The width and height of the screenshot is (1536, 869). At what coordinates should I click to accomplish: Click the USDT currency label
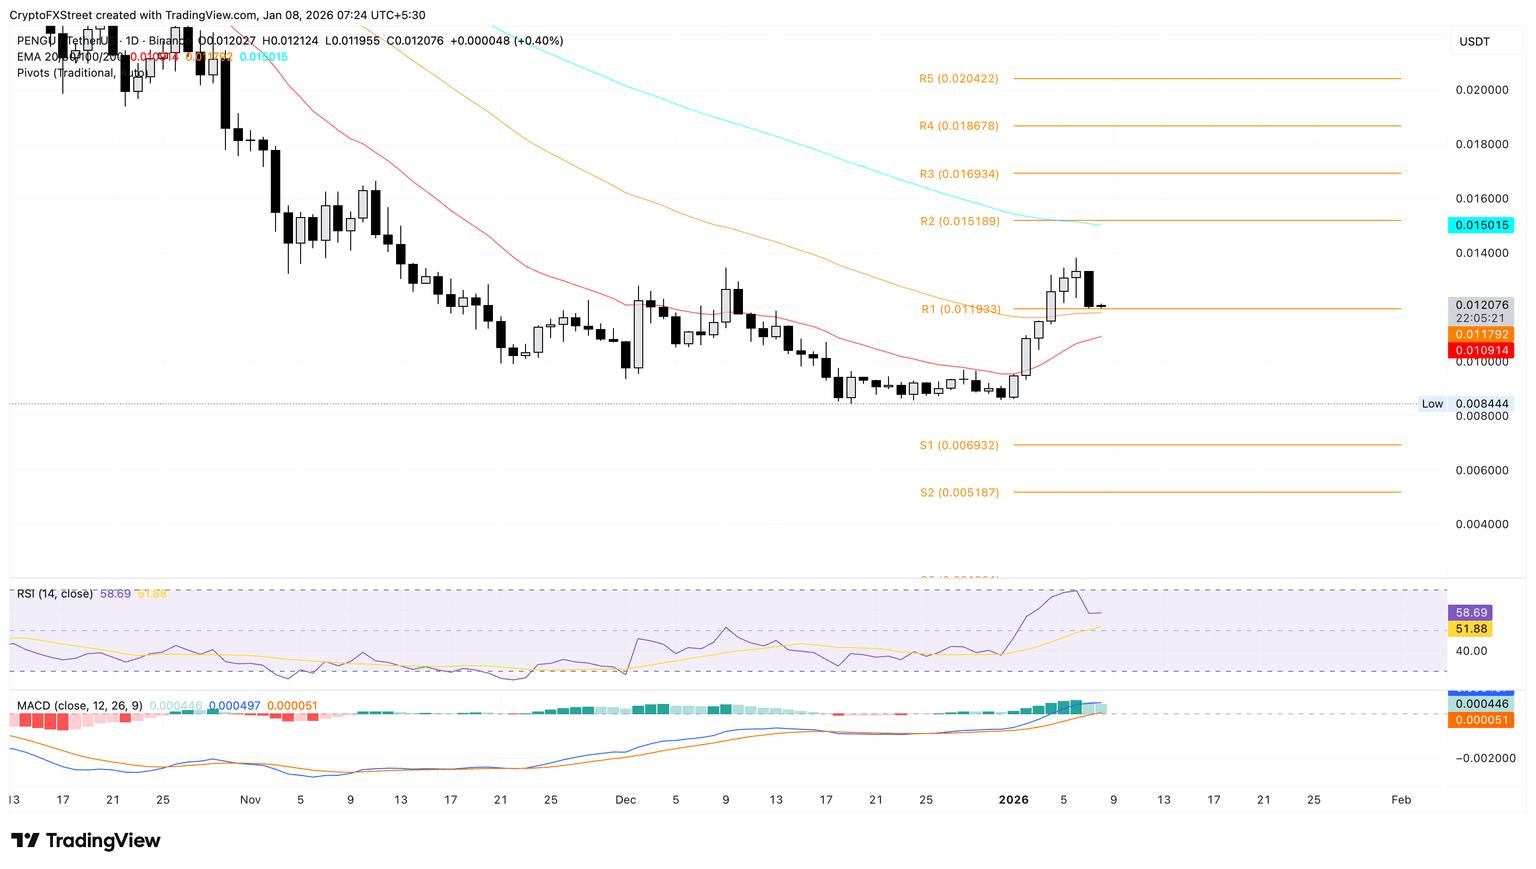[x=1474, y=41]
